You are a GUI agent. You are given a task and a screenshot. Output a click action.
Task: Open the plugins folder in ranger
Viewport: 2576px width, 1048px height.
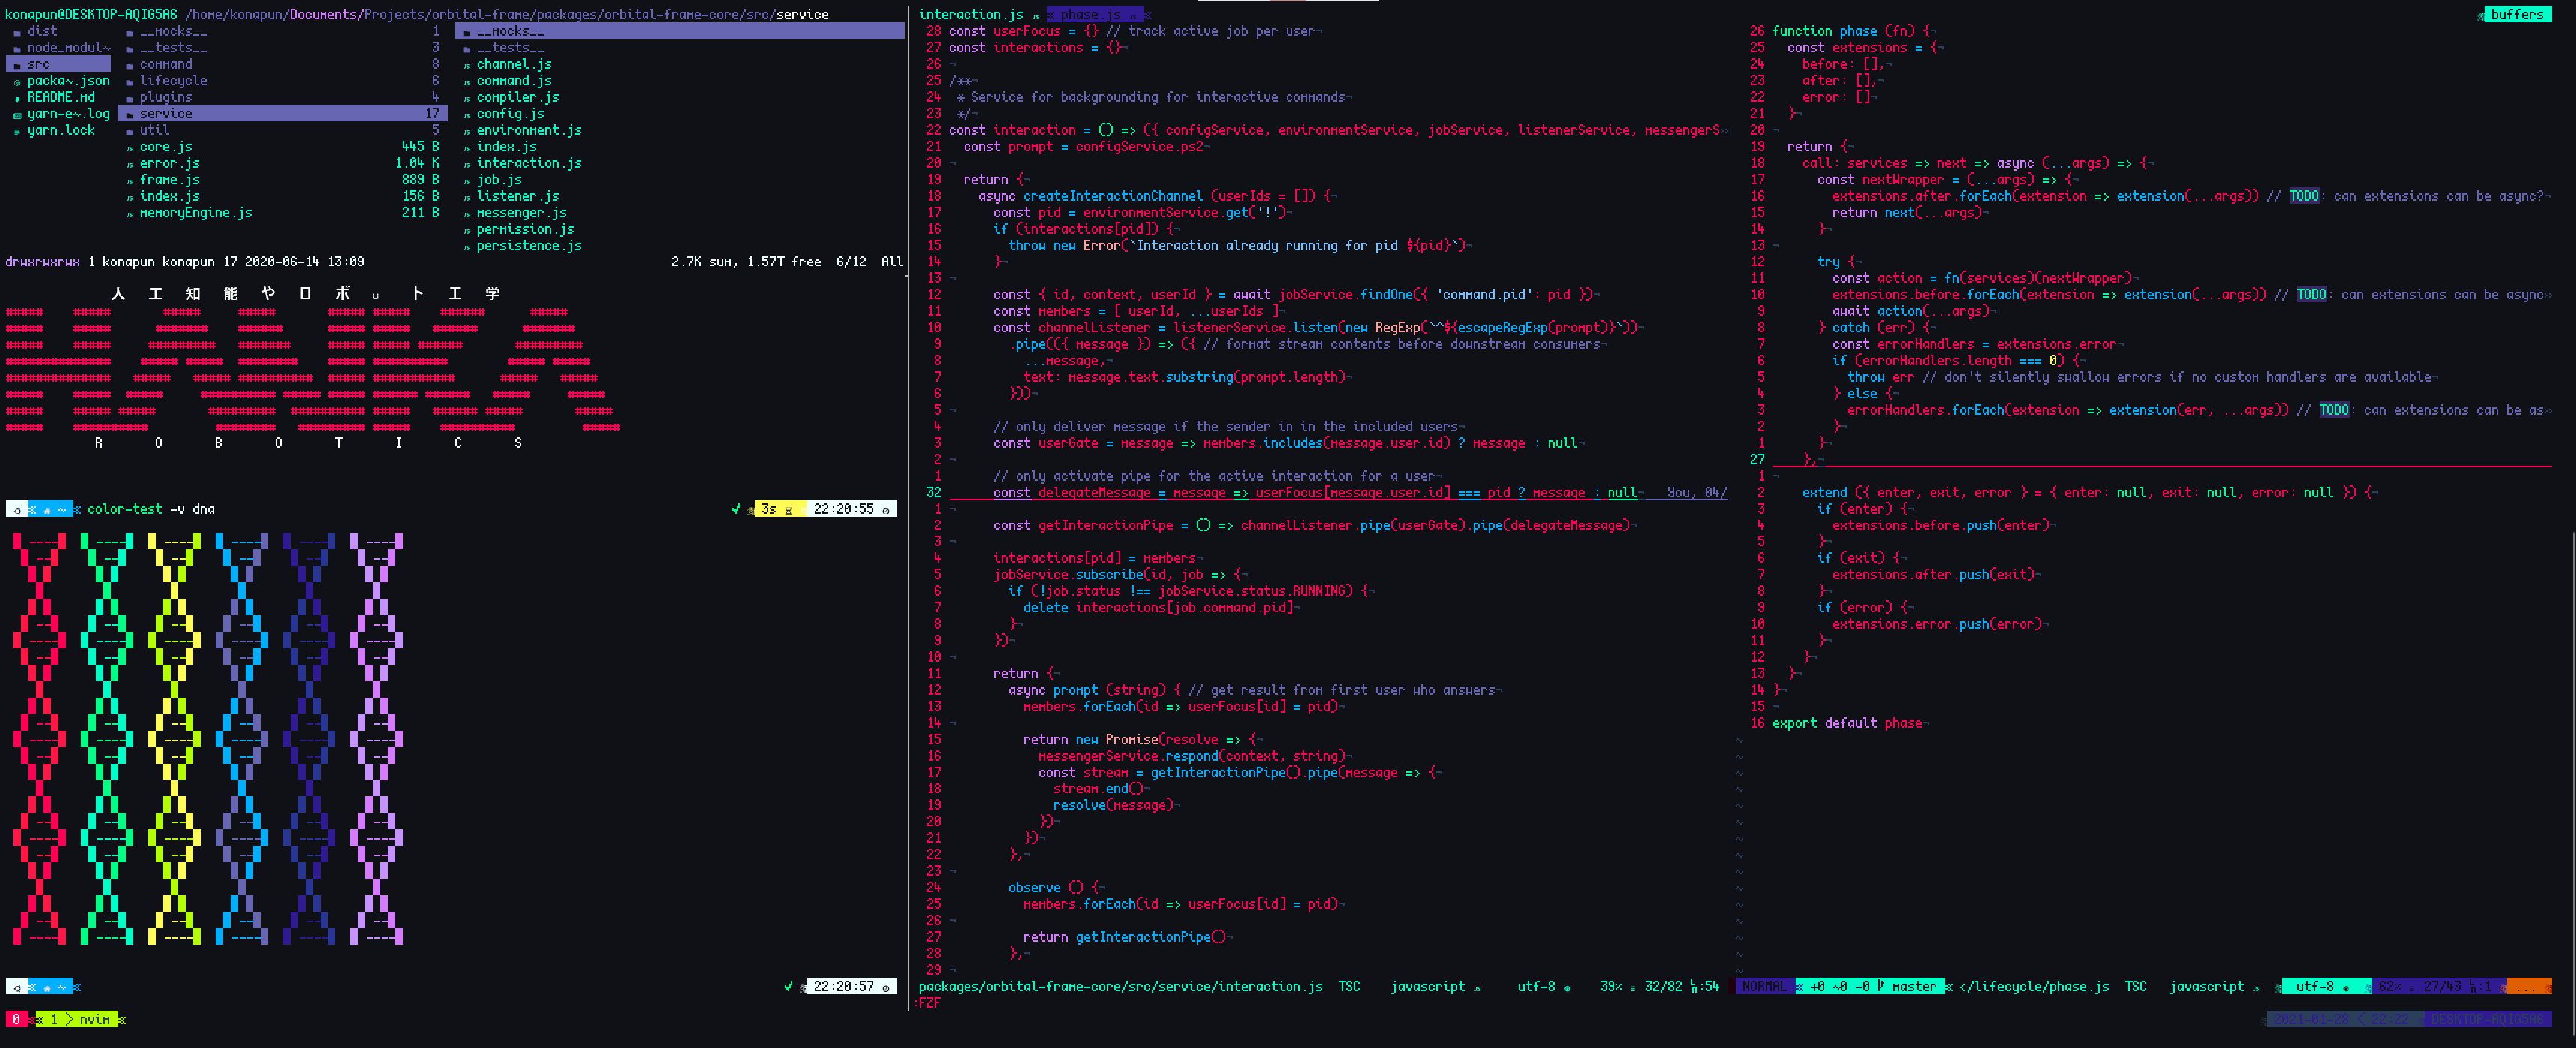pos(165,98)
